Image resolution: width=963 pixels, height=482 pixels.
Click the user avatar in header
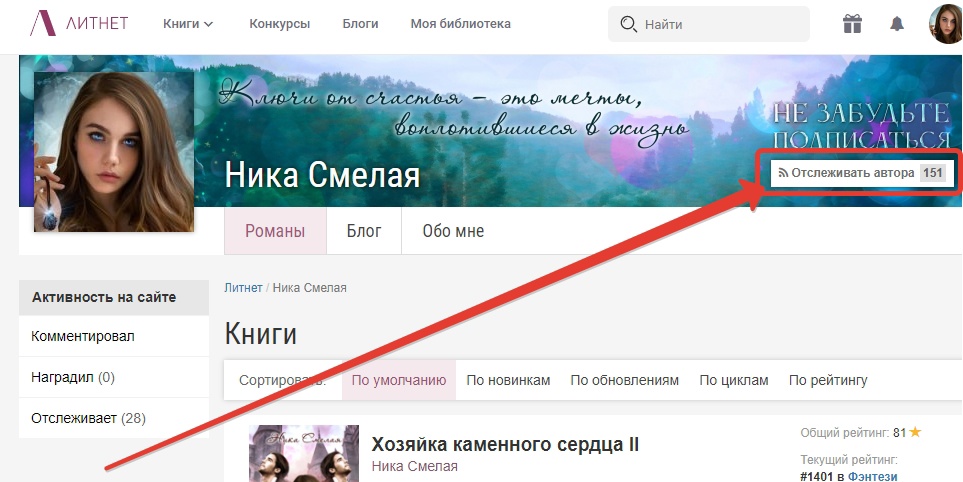click(945, 24)
